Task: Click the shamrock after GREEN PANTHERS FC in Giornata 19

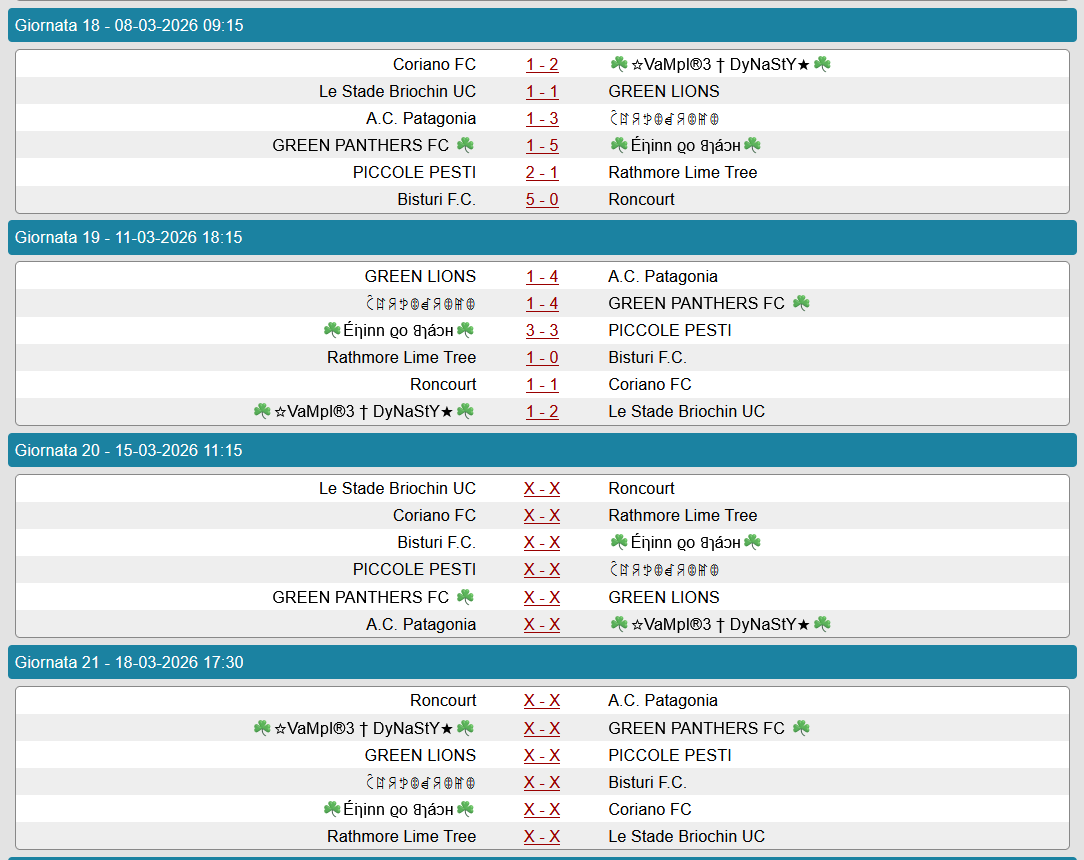Action: tap(801, 303)
